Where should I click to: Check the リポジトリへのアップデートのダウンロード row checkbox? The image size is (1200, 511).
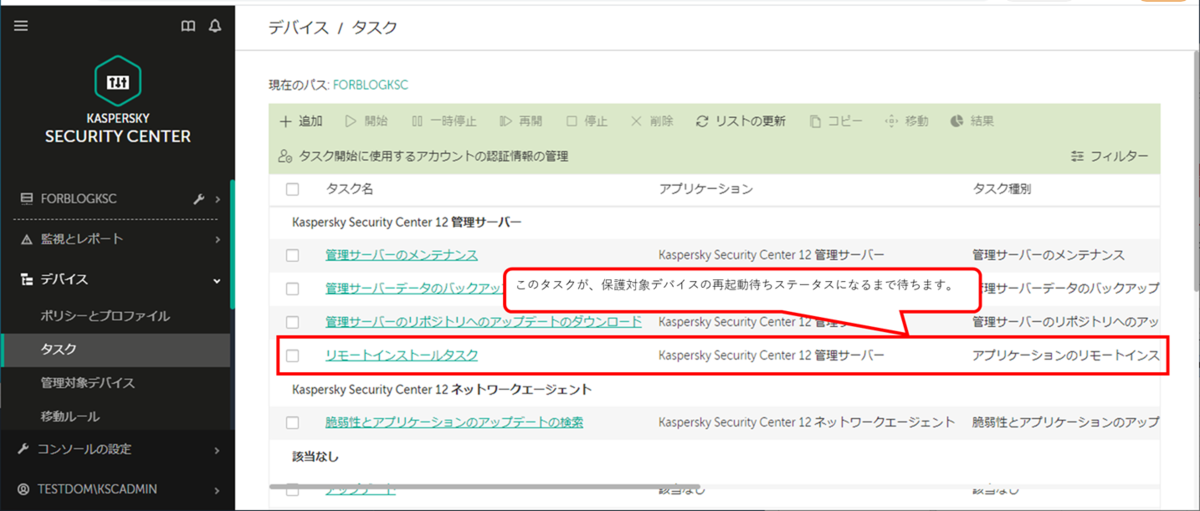coord(292,322)
